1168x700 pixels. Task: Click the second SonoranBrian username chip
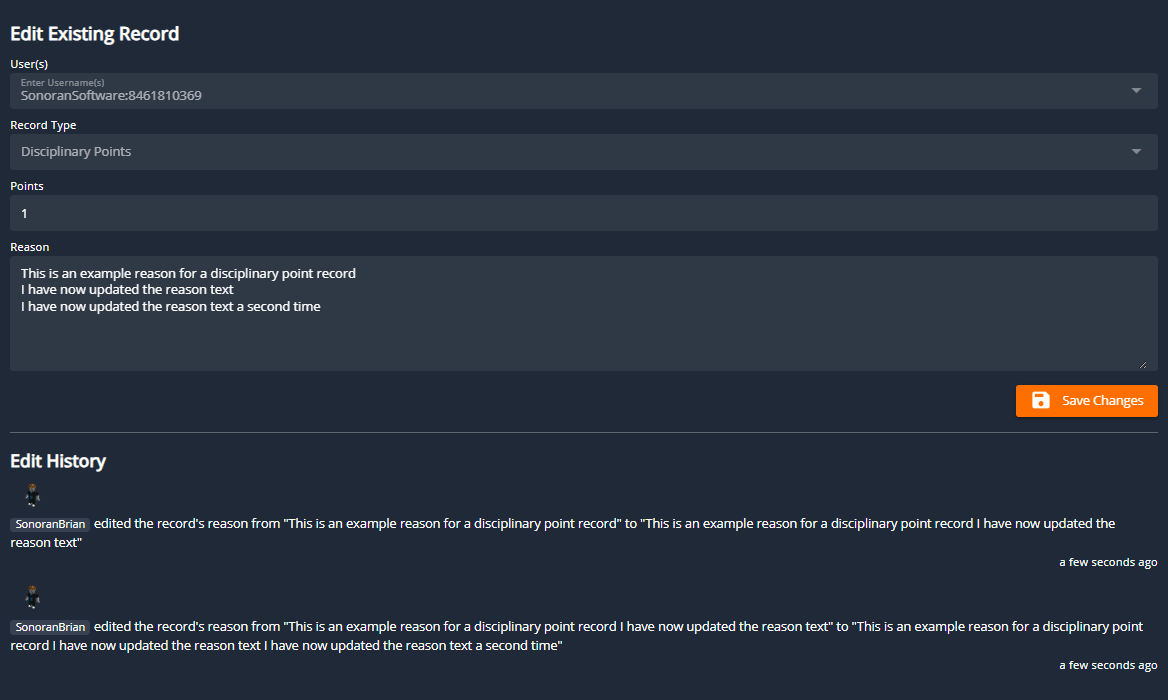(50, 627)
